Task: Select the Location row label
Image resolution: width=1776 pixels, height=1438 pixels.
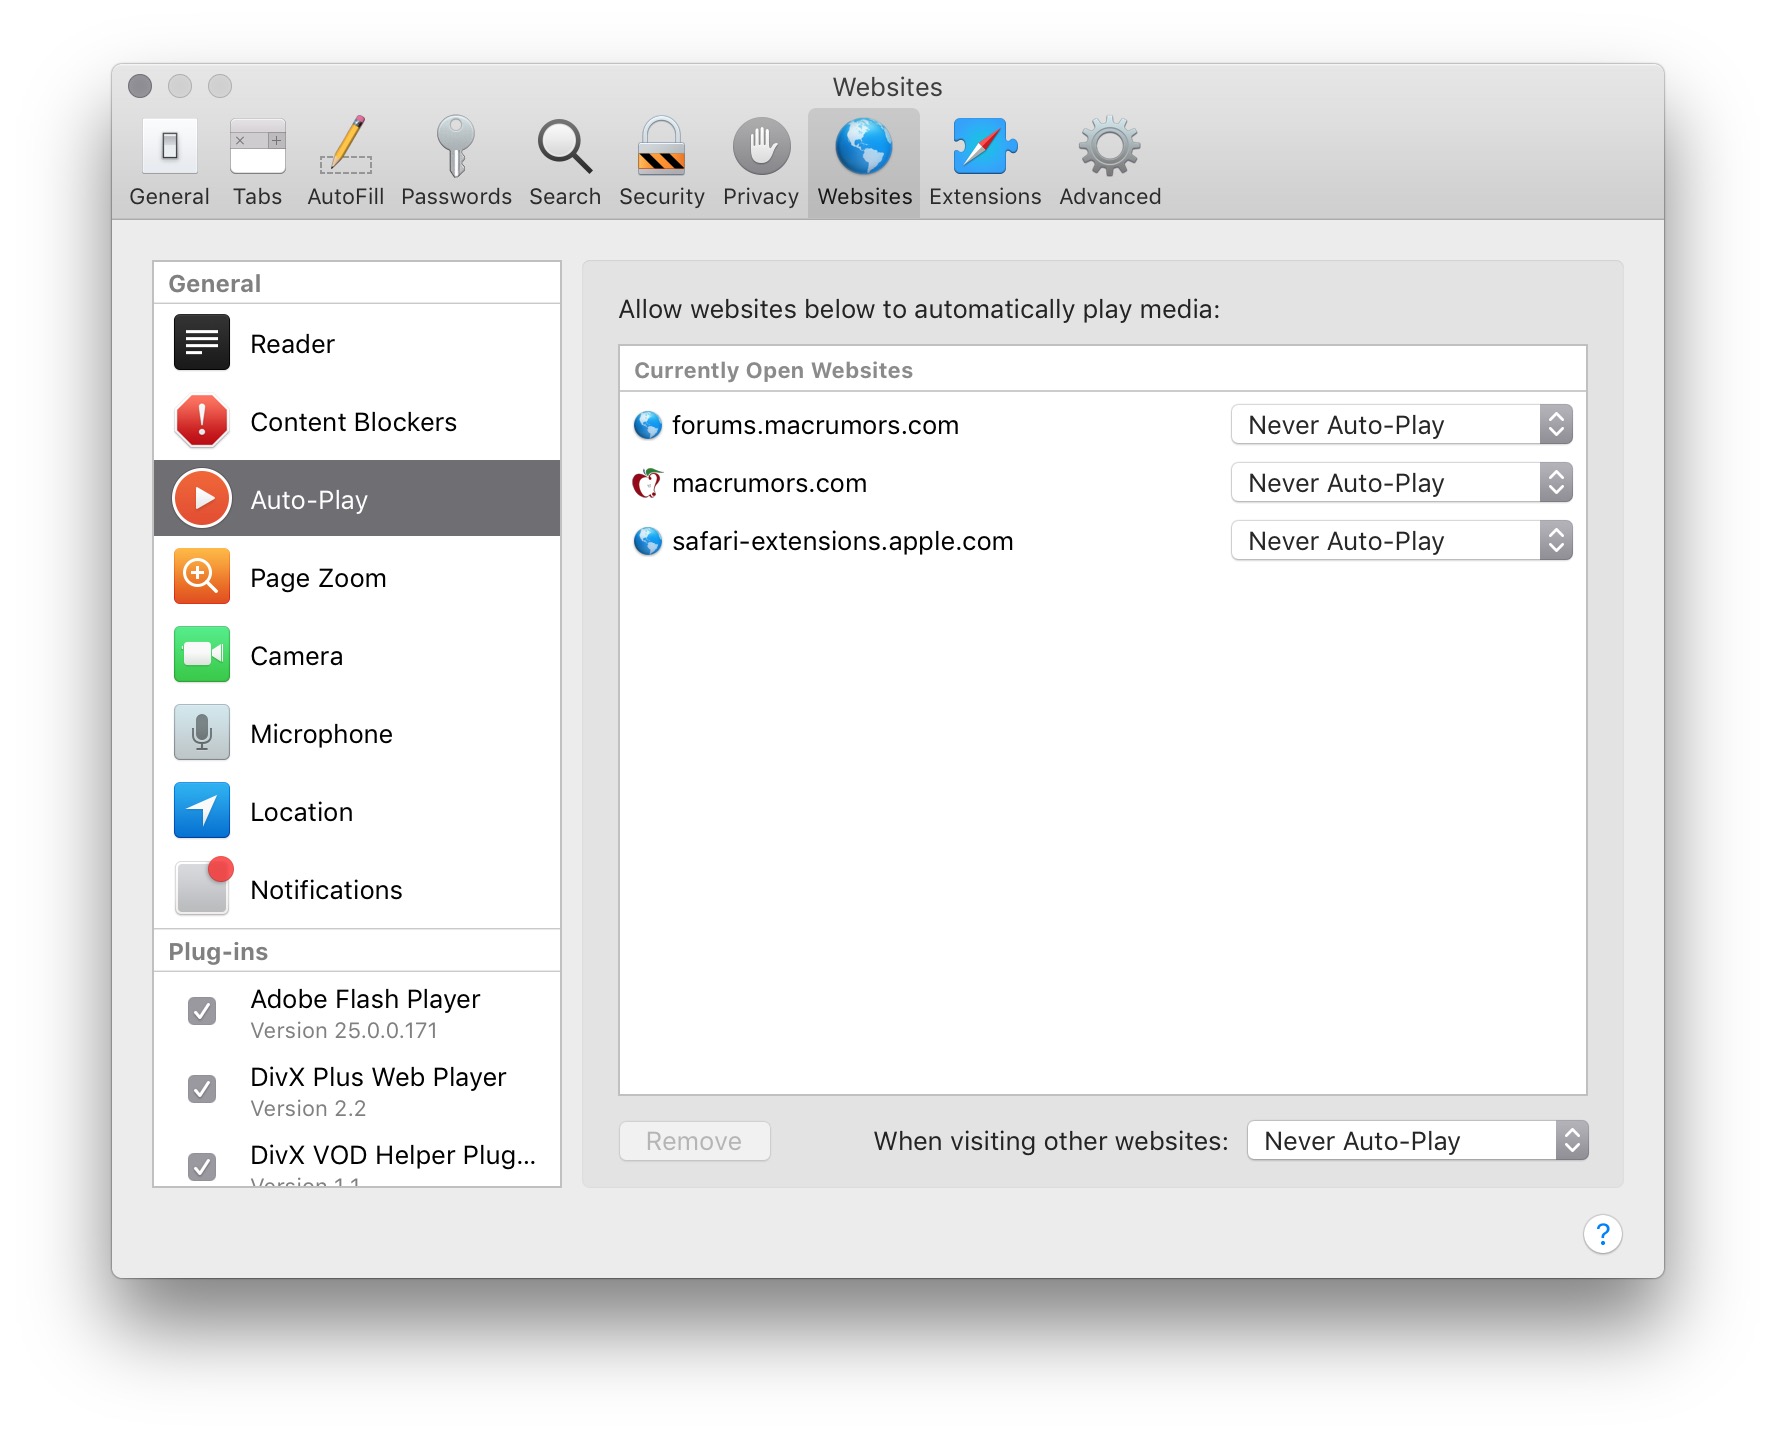Action: [301, 812]
